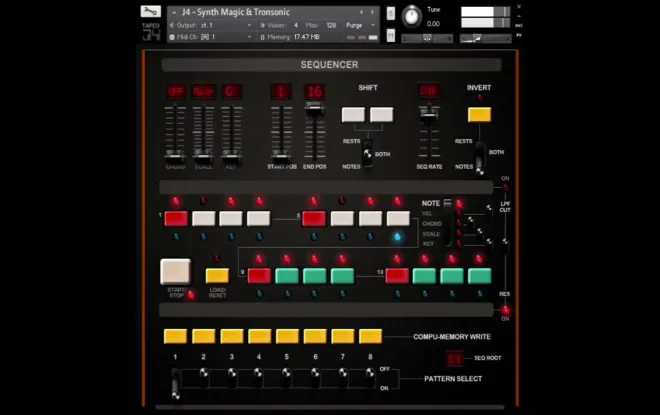The image size is (660, 415).
Task: Select SCALE edit mode in list
Action: point(431,234)
